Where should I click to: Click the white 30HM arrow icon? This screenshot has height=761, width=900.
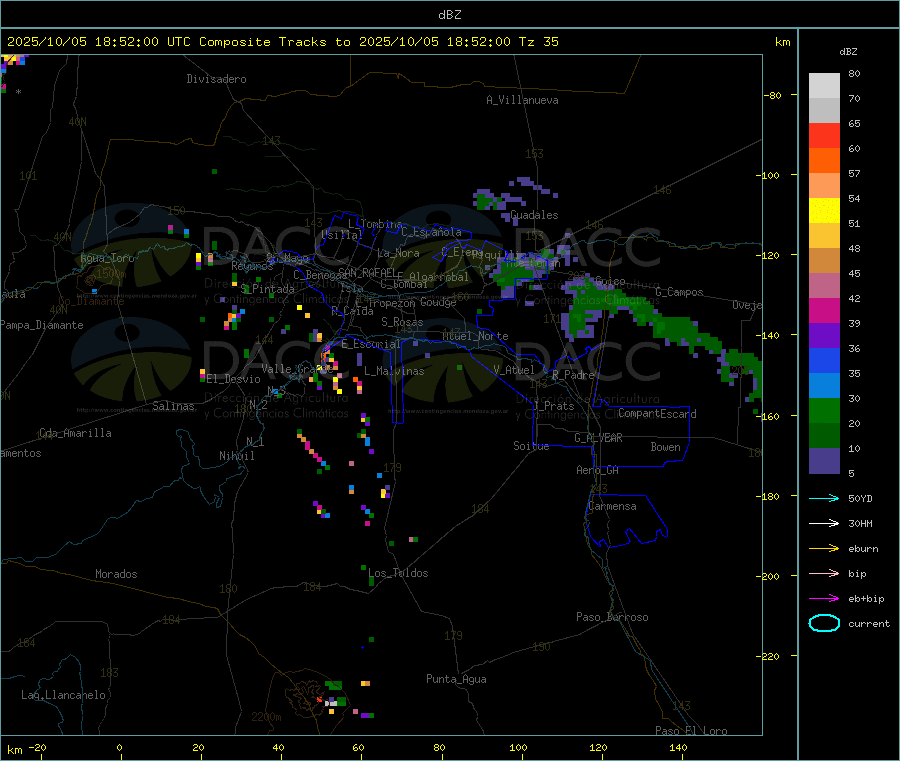coord(823,523)
